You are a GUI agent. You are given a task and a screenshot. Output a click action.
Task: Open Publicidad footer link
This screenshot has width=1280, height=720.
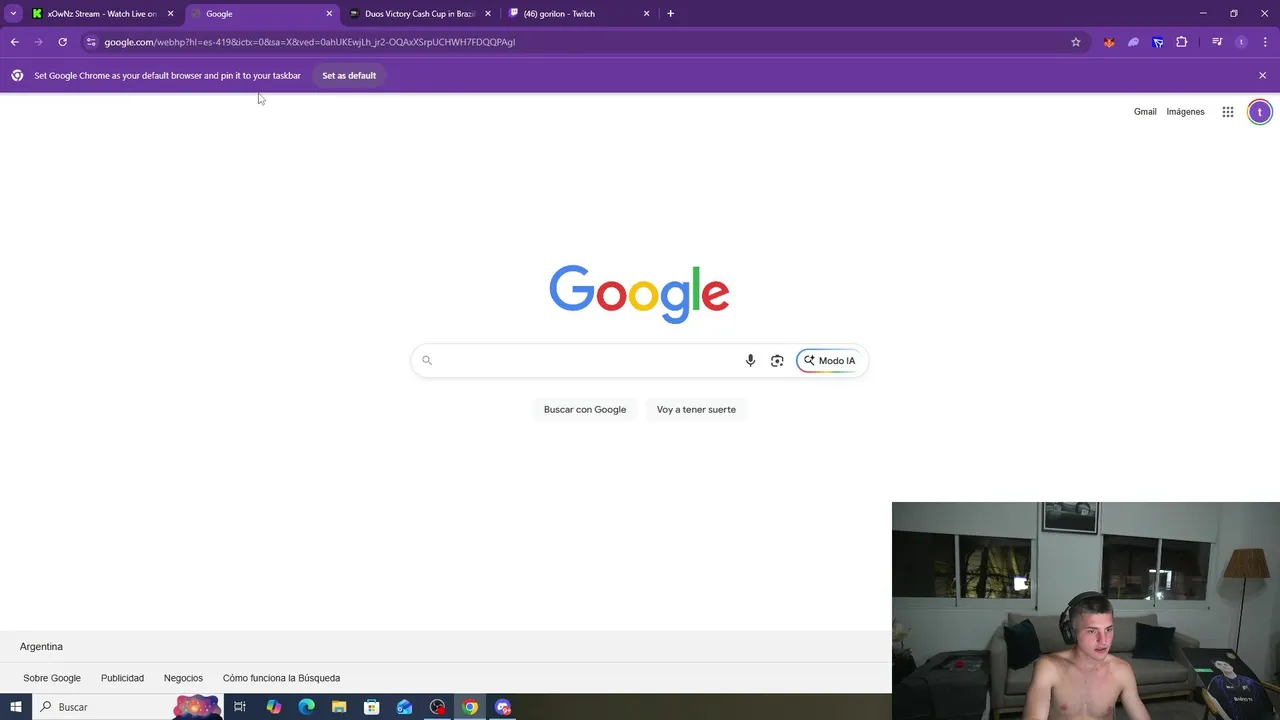click(x=122, y=678)
